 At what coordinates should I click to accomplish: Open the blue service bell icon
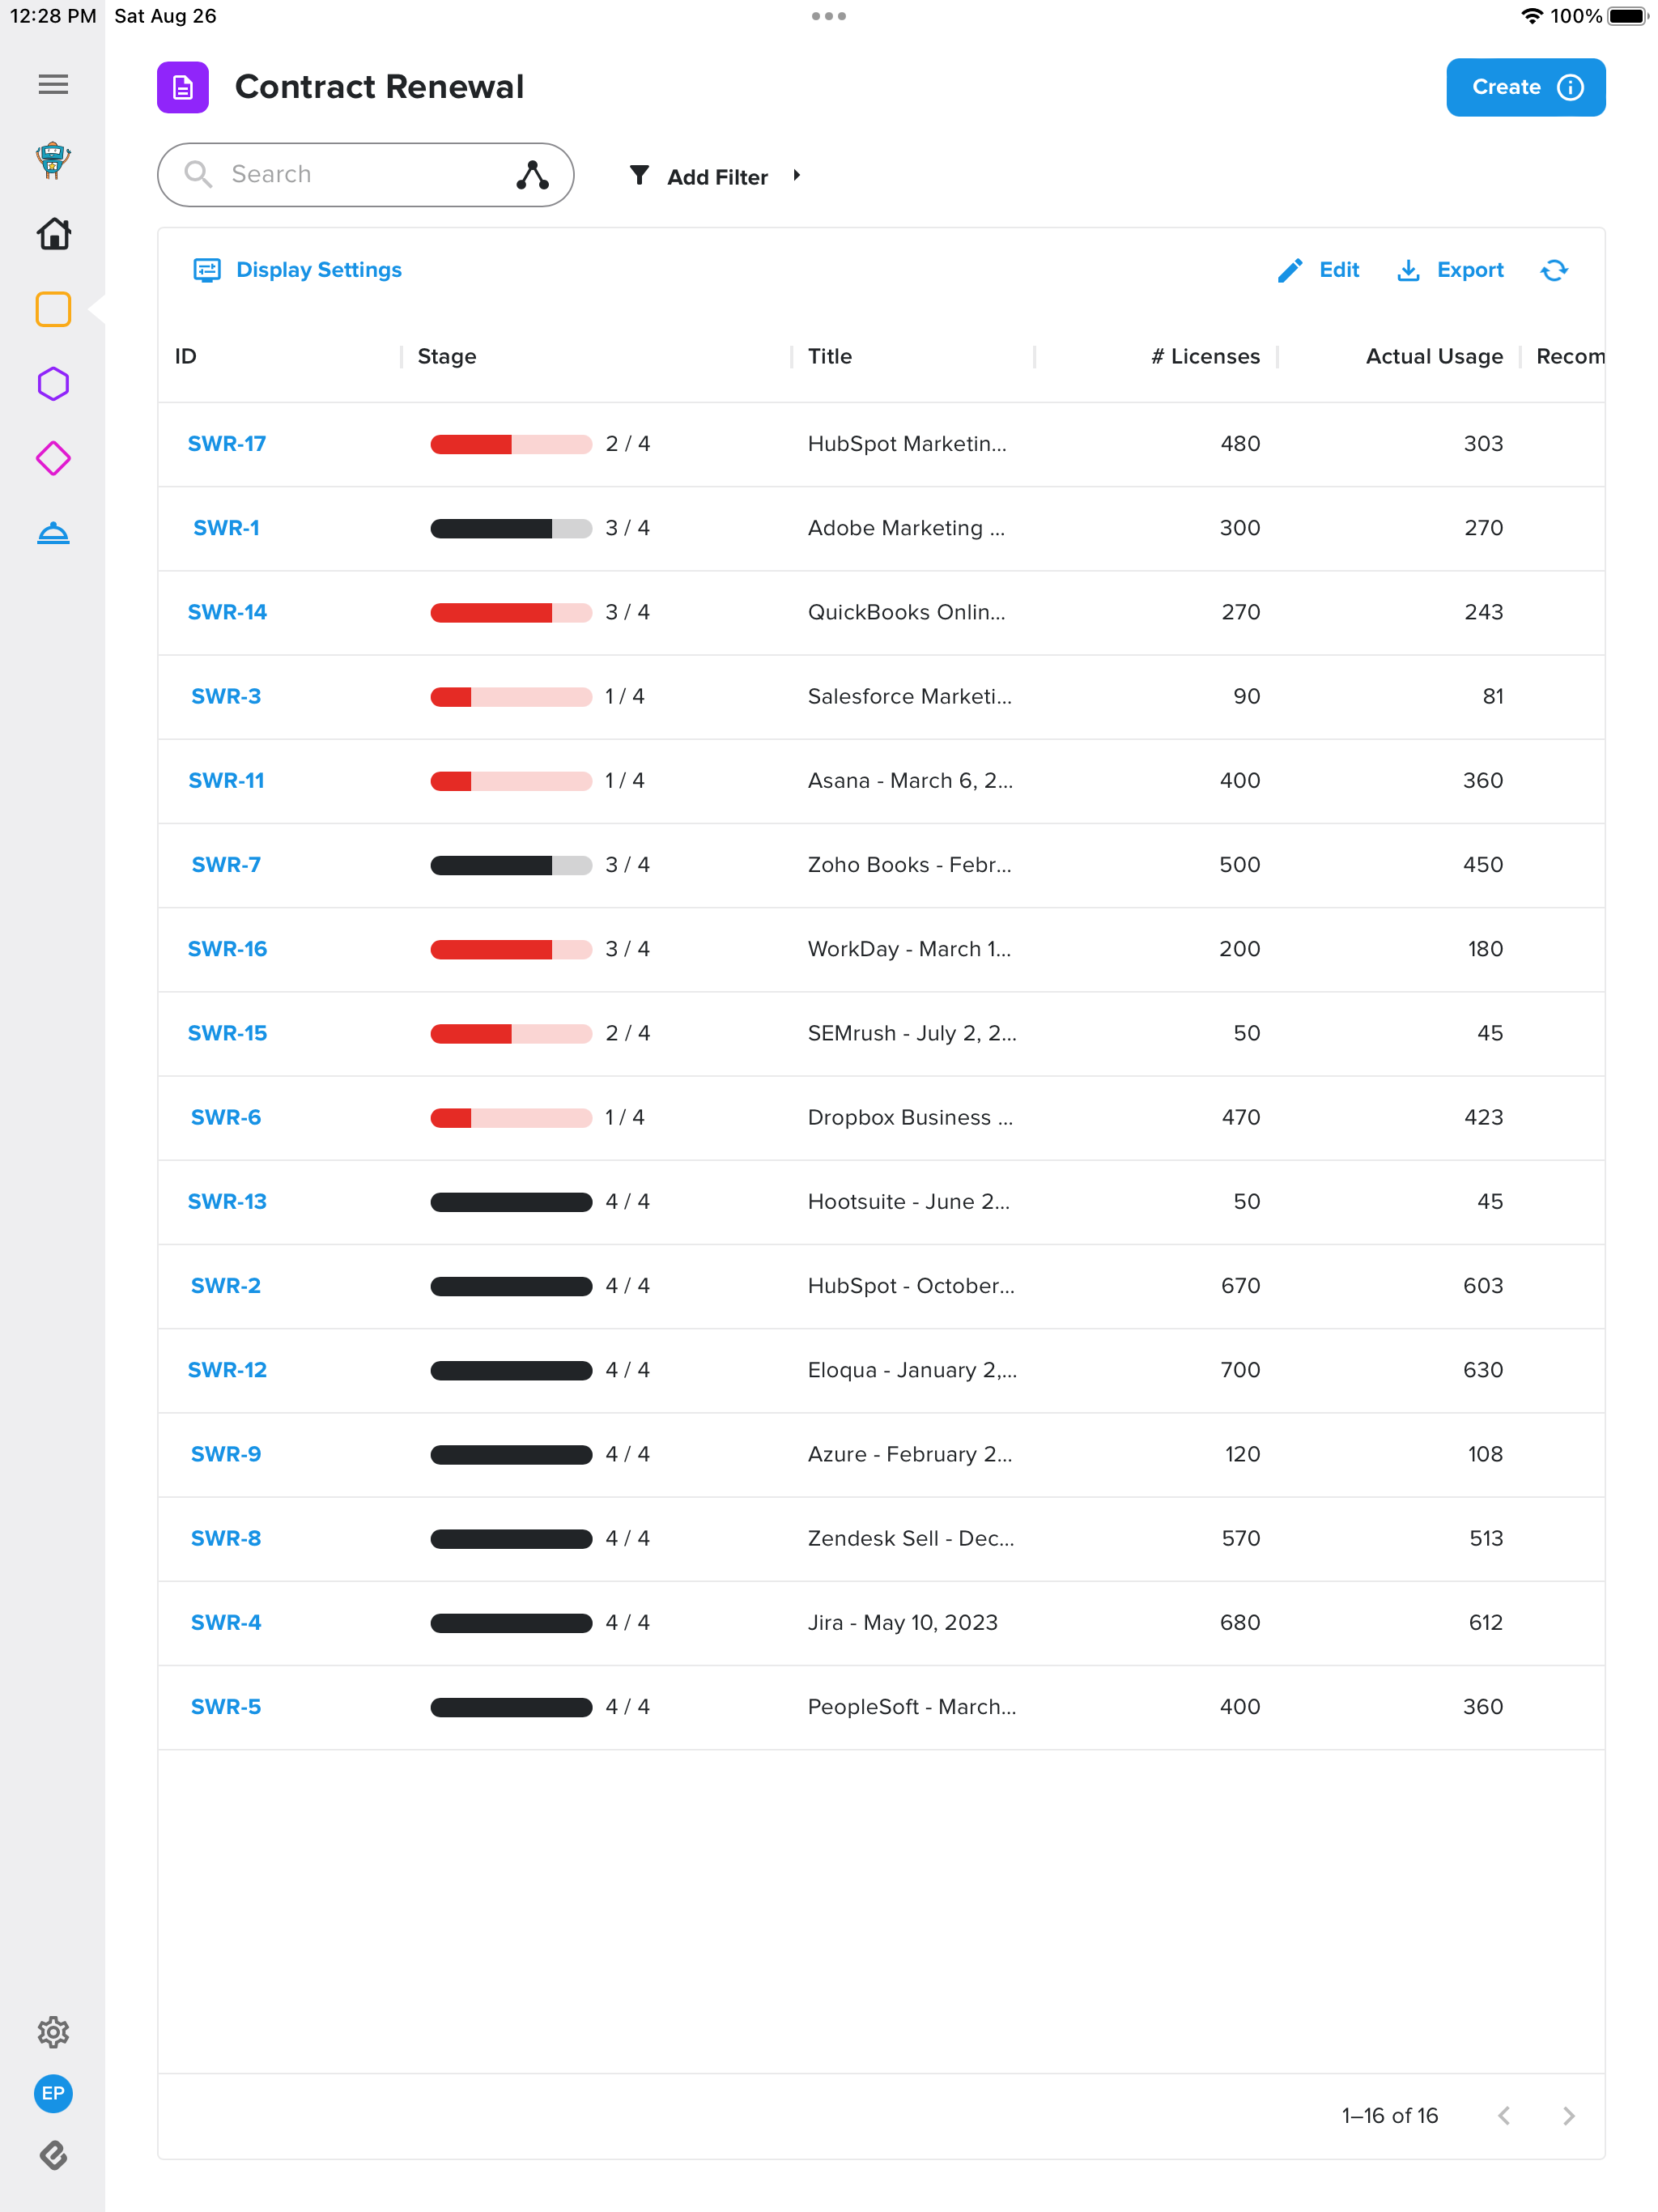pyautogui.click(x=53, y=533)
